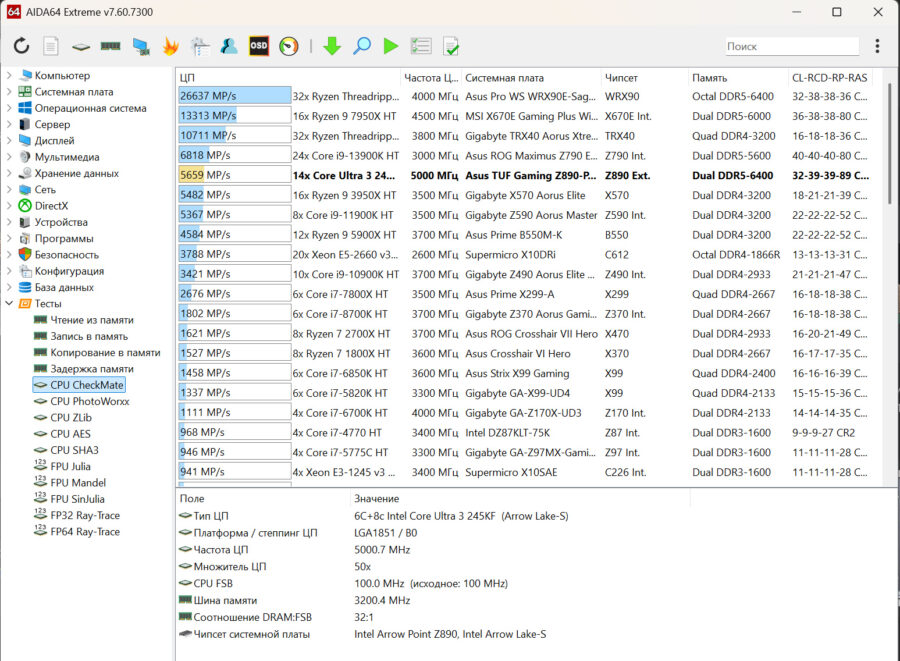Open the monitor diagnostics toolbar icon

[x=200, y=46]
